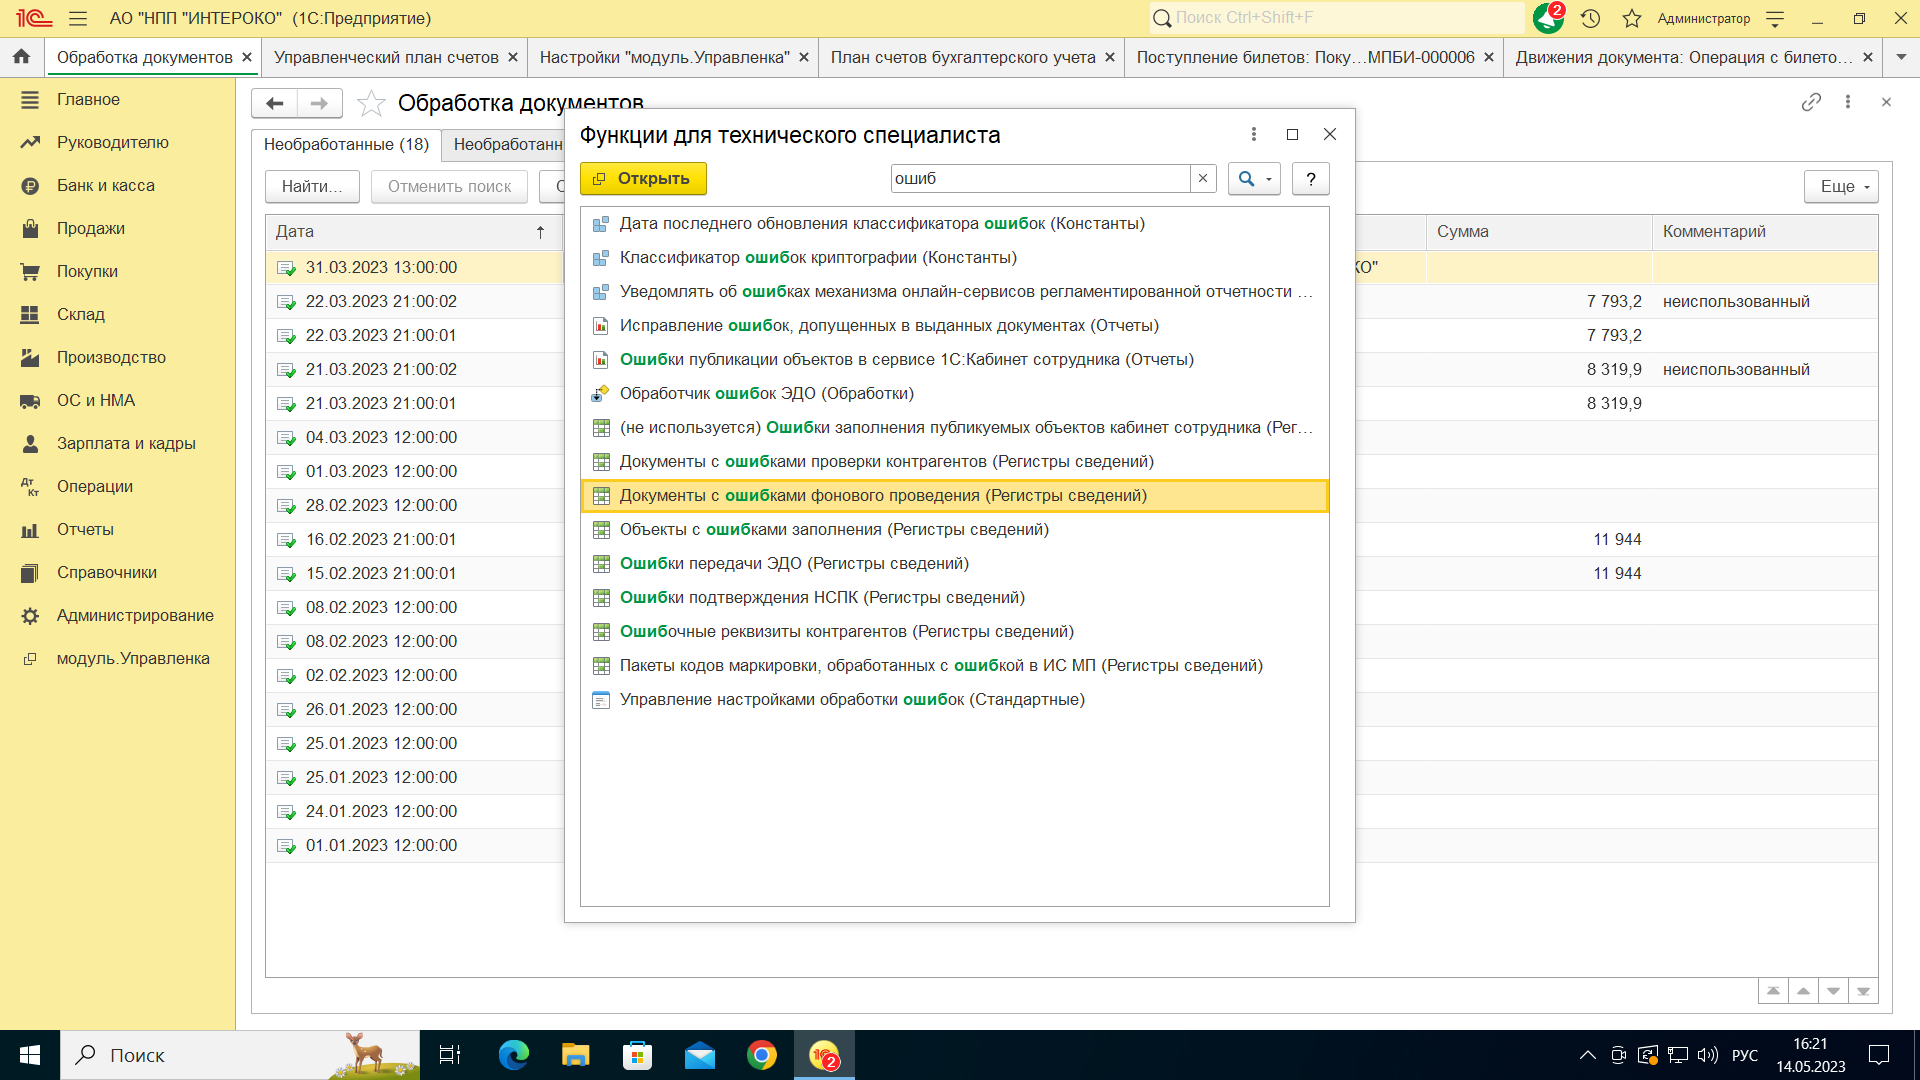This screenshot has width=1920, height=1080.
Task: Select Классификатор ошибок криптографии constant
Action: pos(955,258)
